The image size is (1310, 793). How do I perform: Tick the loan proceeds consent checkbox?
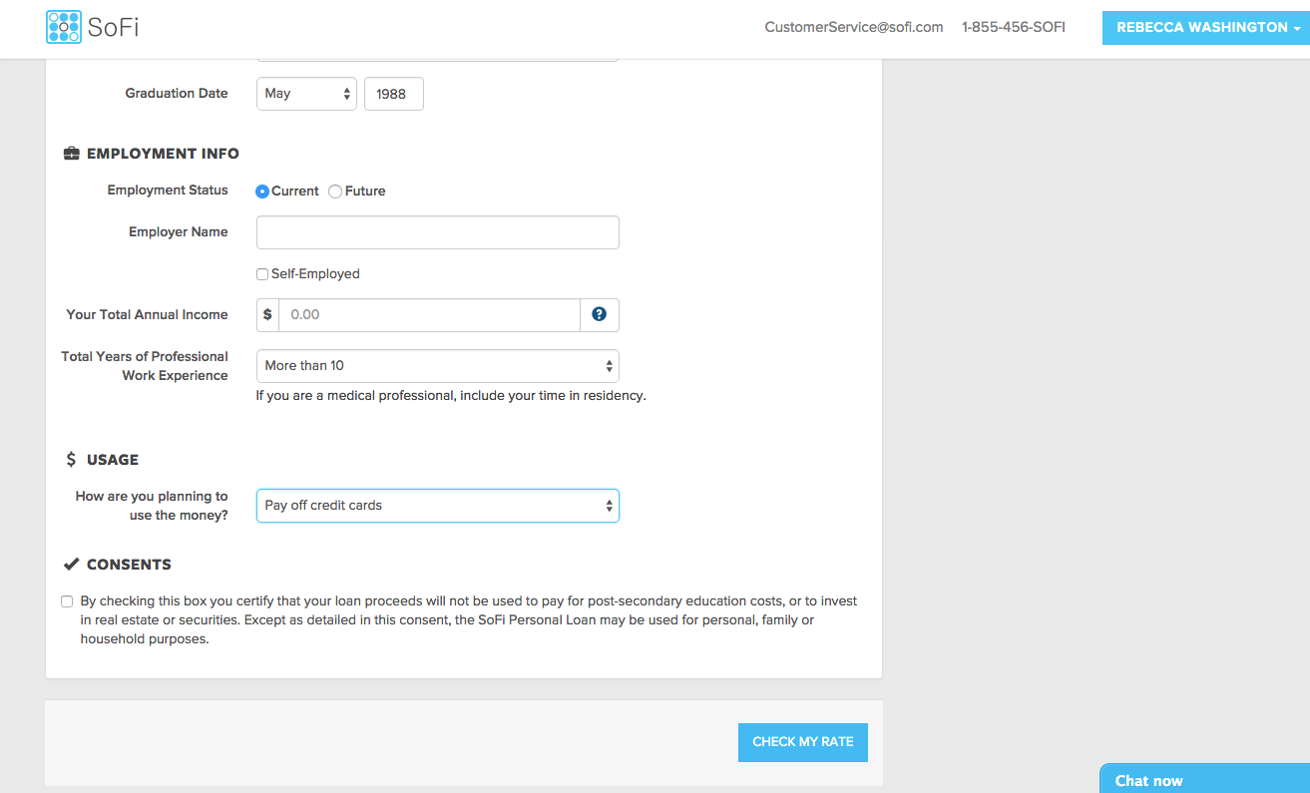point(67,602)
